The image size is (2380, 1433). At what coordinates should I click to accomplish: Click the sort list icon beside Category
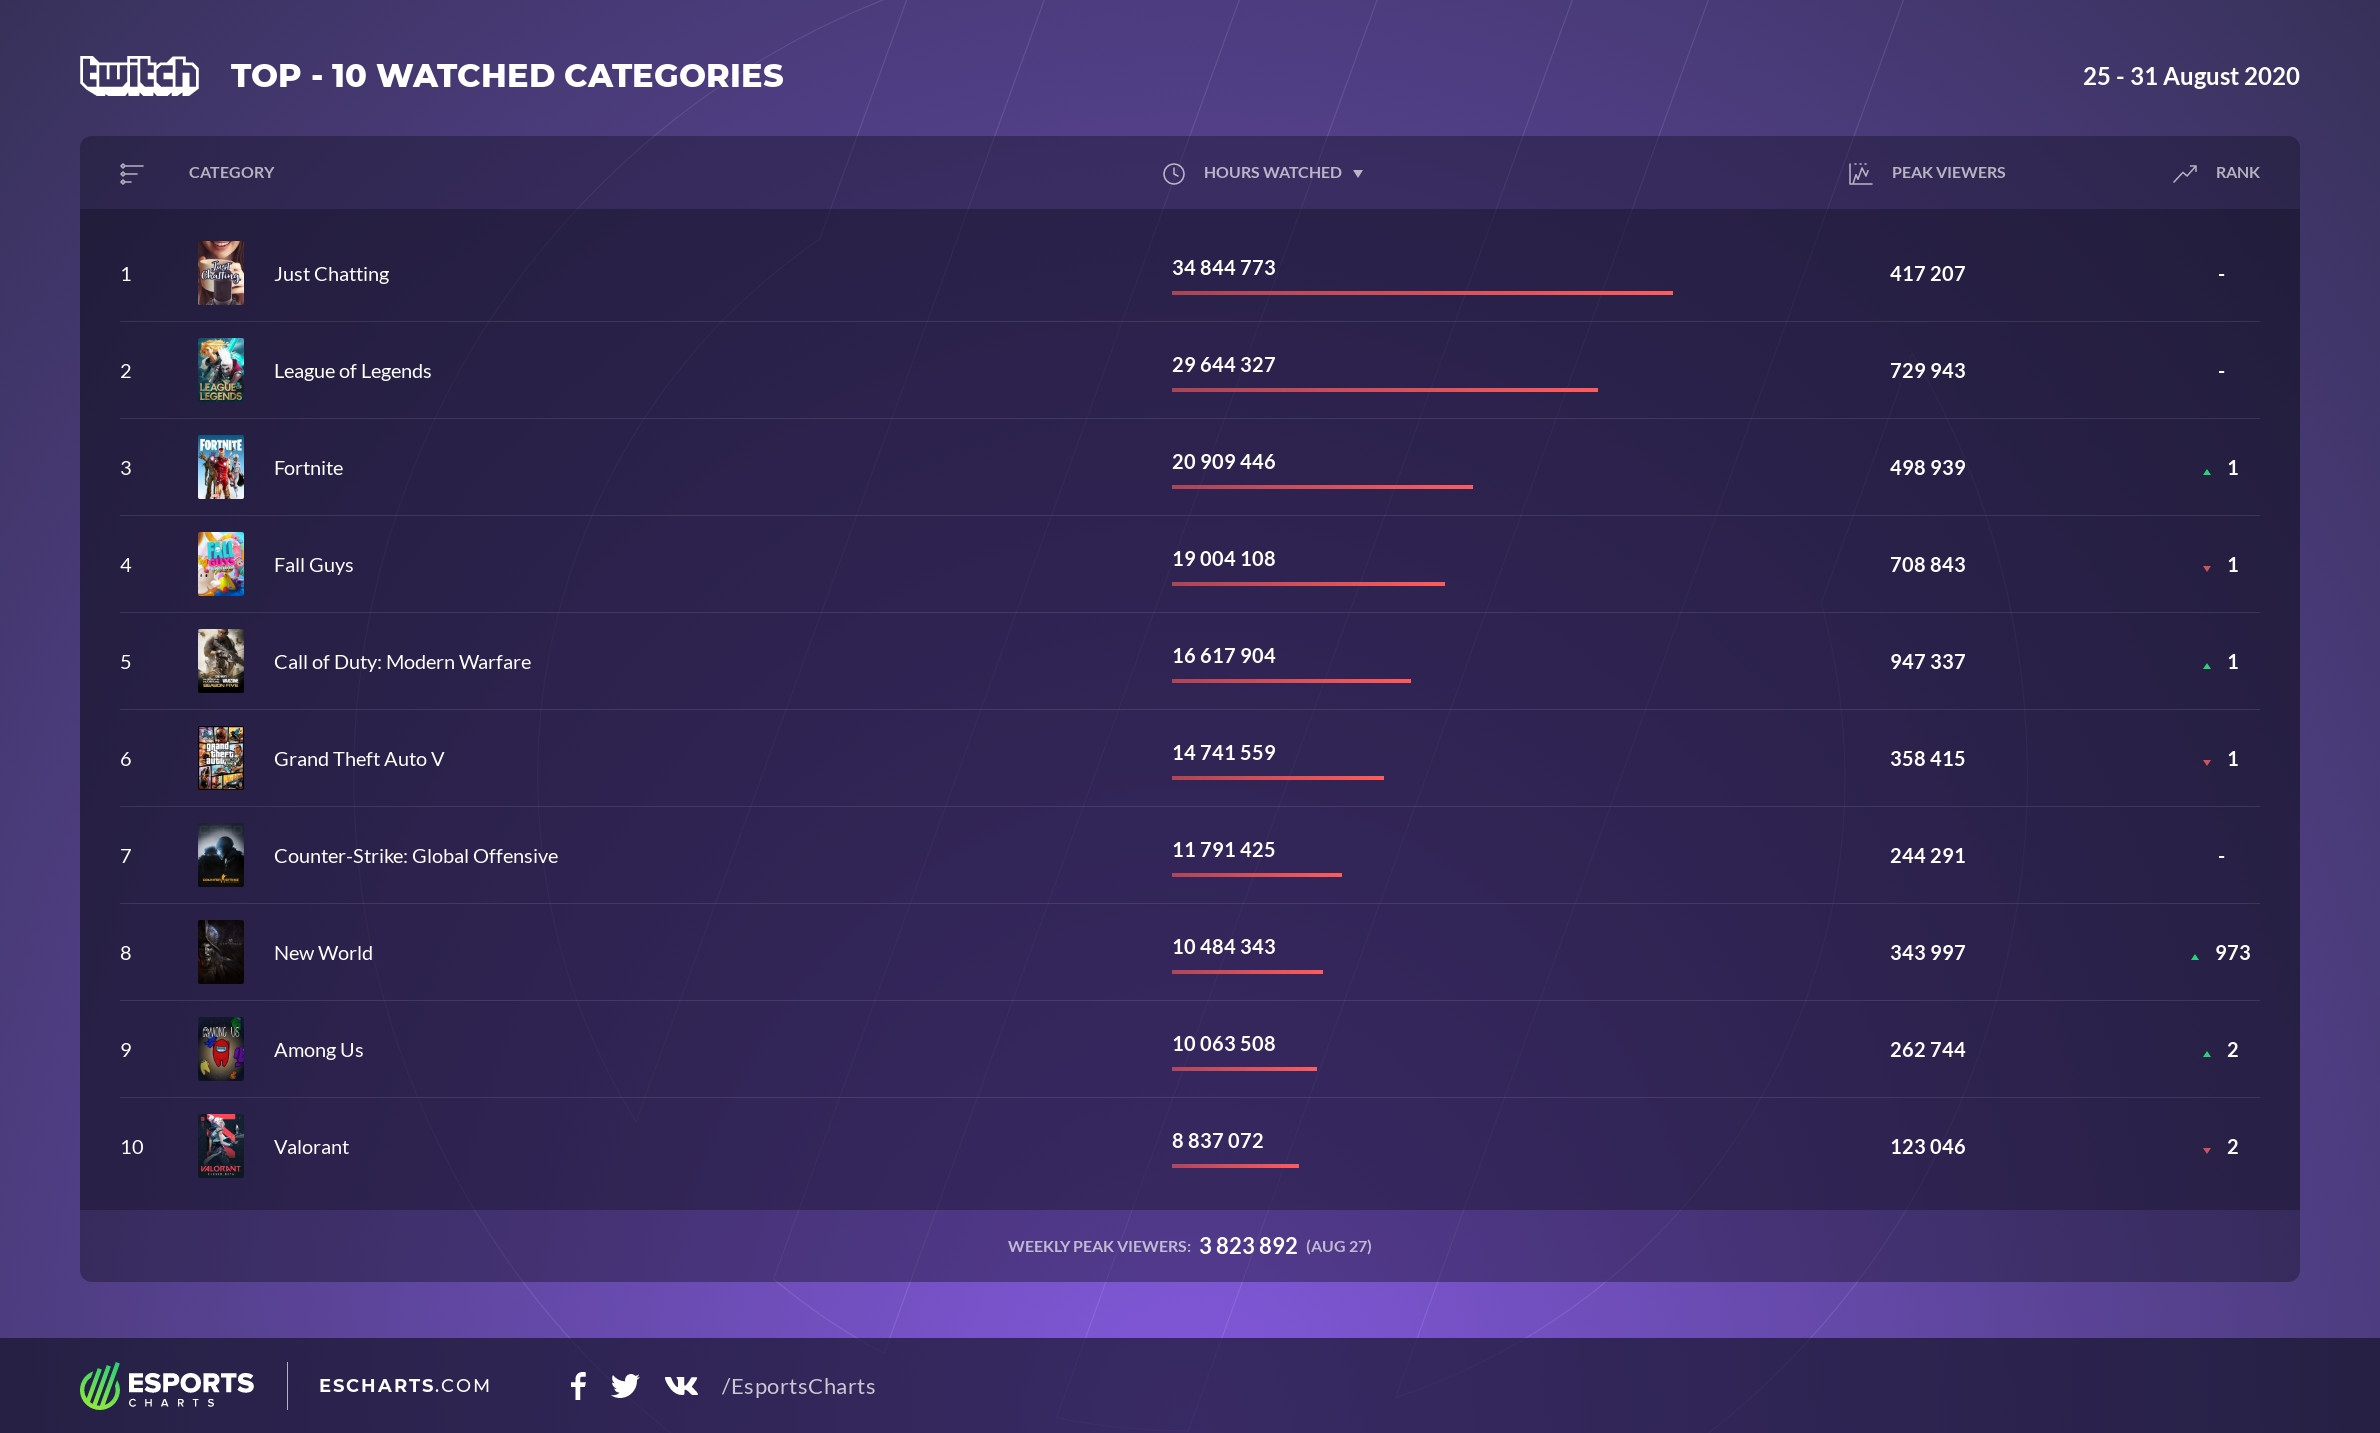point(131,174)
